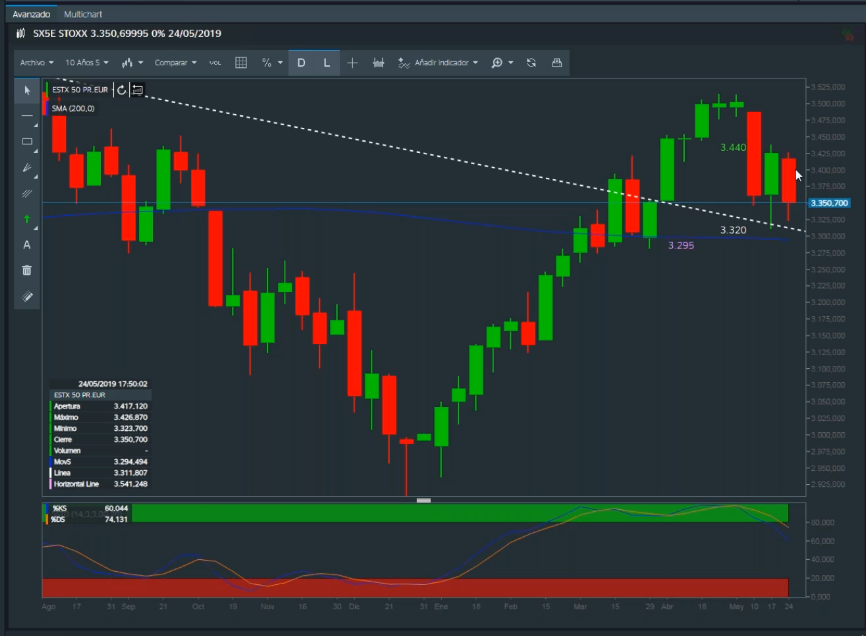Select the rectangle shape tool

pos(27,142)
